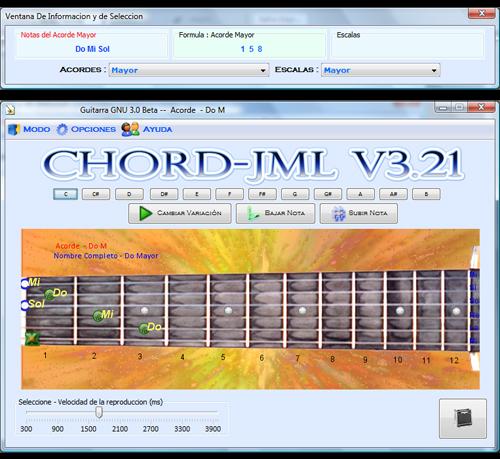Select the F root note button

pyautogui.click(x=229, y=194)
